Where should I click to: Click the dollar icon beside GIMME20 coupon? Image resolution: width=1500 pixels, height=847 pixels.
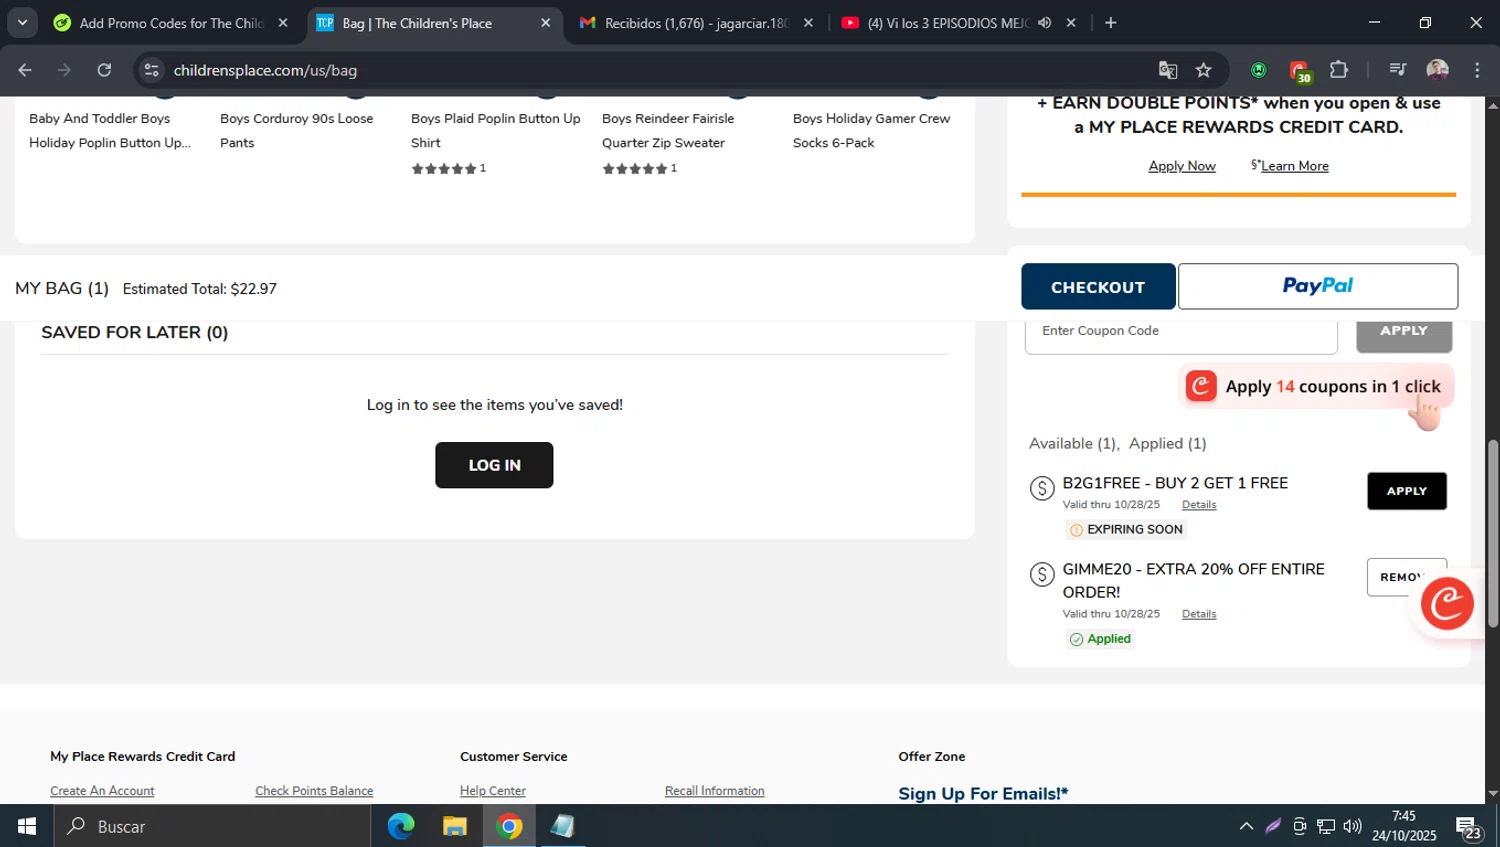click(x=1042, y=574)
